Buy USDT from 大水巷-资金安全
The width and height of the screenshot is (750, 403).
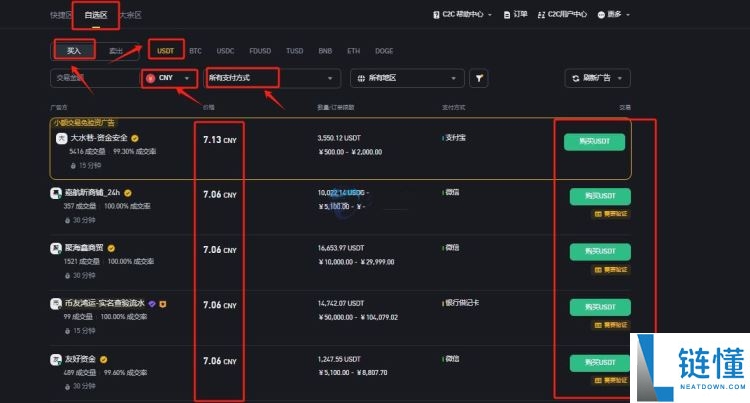(594, 142)
